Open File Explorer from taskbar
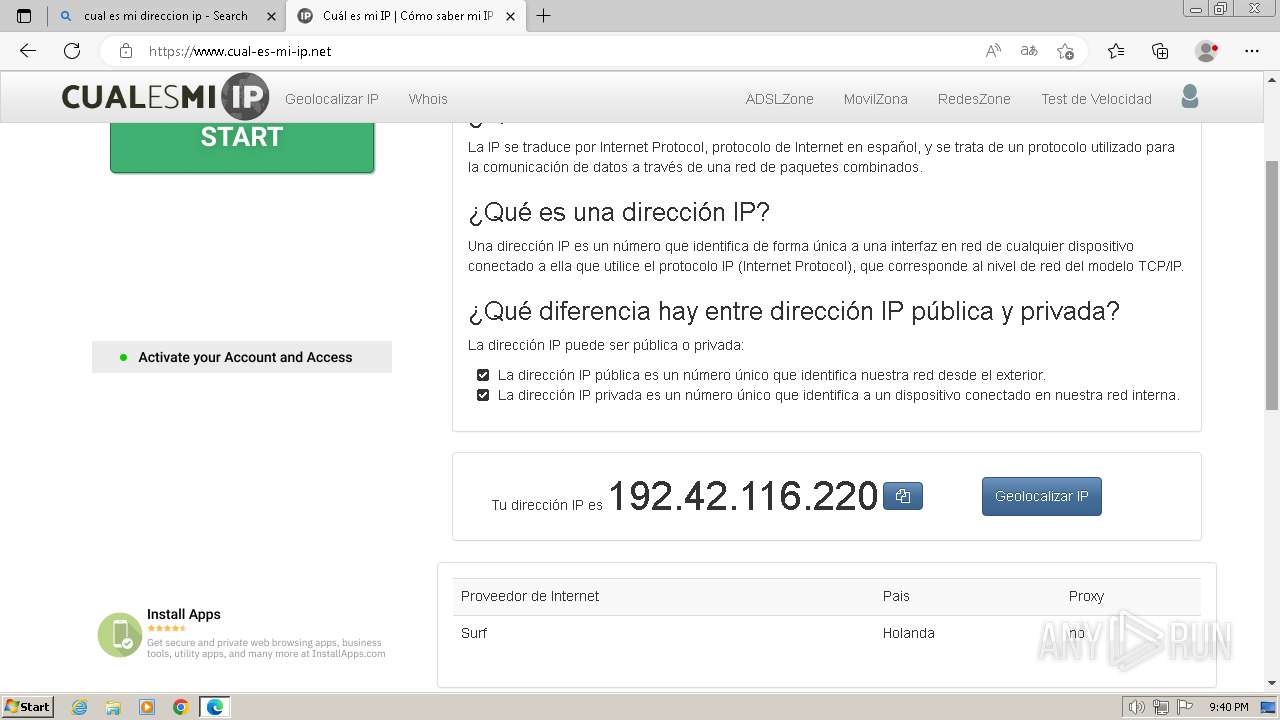1280x720 pixels. (113, 707)
